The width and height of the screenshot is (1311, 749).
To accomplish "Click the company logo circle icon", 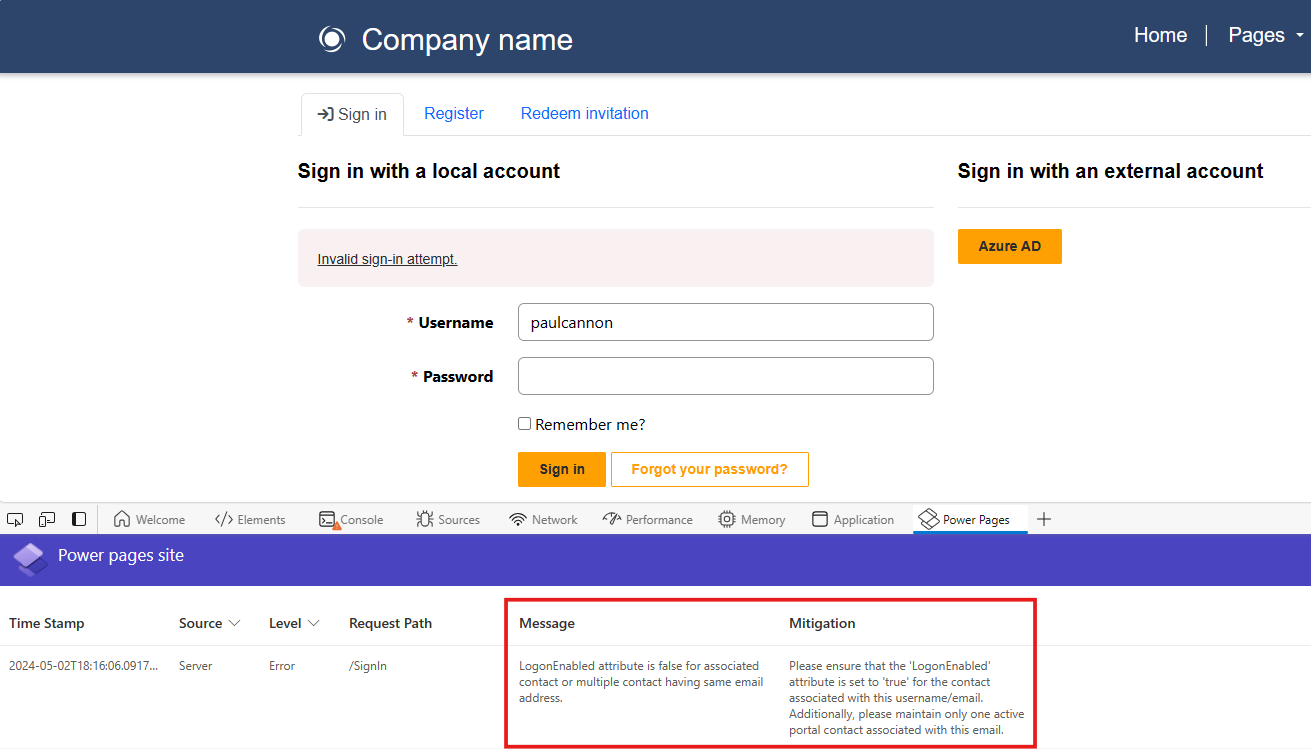I will [x=331, y=39].
